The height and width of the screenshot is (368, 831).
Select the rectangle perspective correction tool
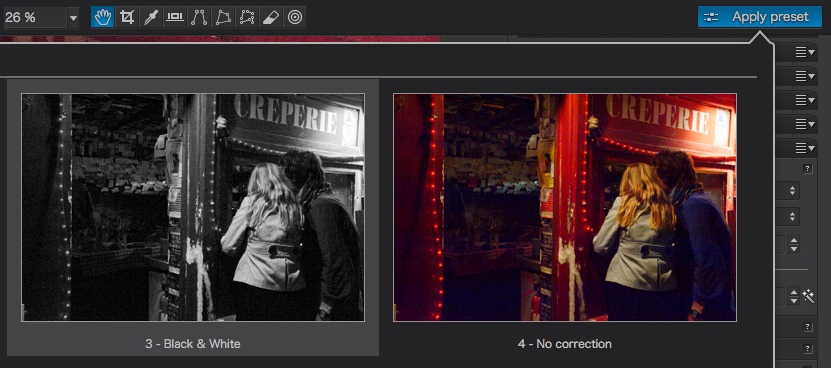pyautogui.click(x=223, y=17)
